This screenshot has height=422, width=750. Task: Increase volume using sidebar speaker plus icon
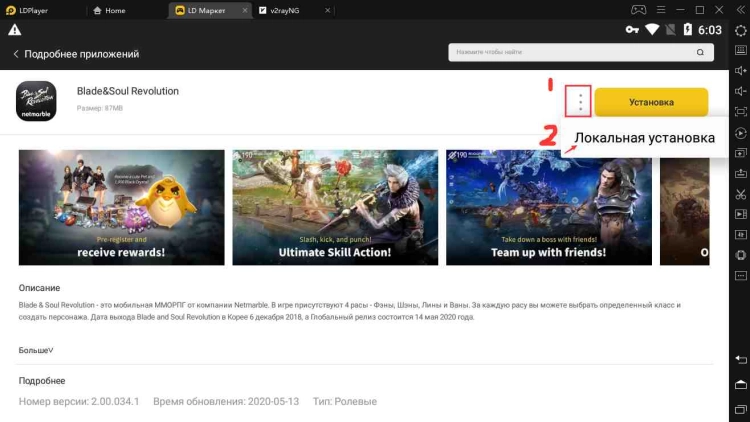[740, 71]
